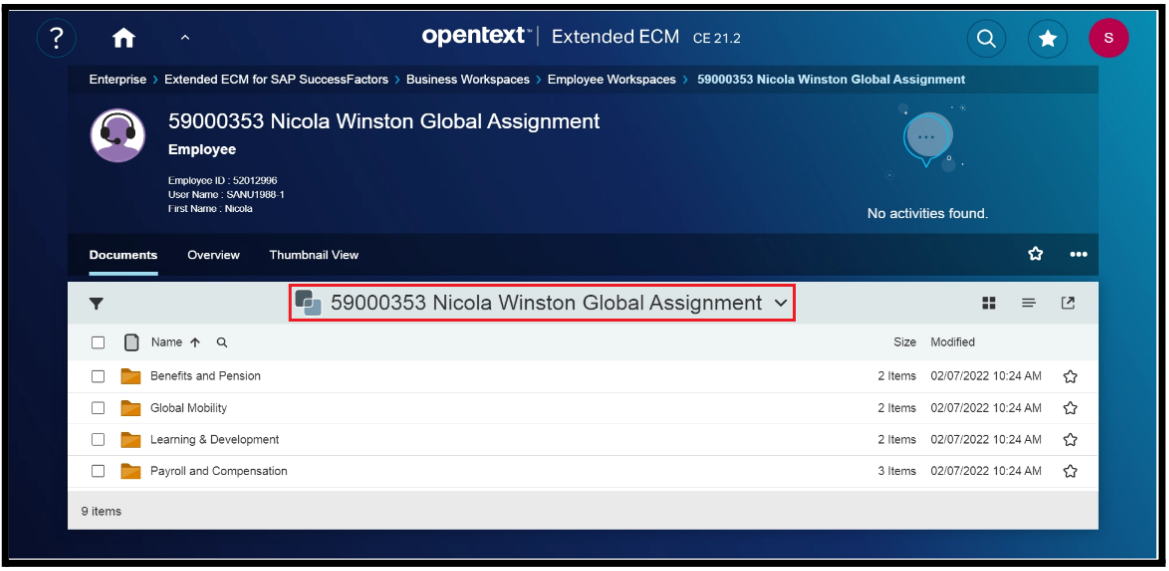
Task: Go to Employee Workspaces breadcrumb
Action: (x=611, y=80)
